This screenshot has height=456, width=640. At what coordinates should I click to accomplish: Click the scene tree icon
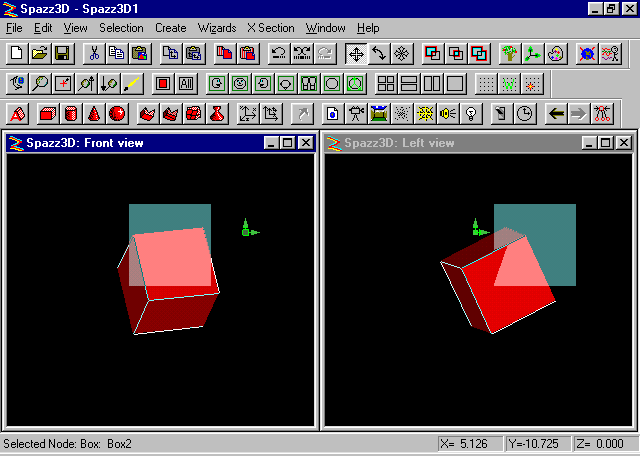(x=510, y=53)
